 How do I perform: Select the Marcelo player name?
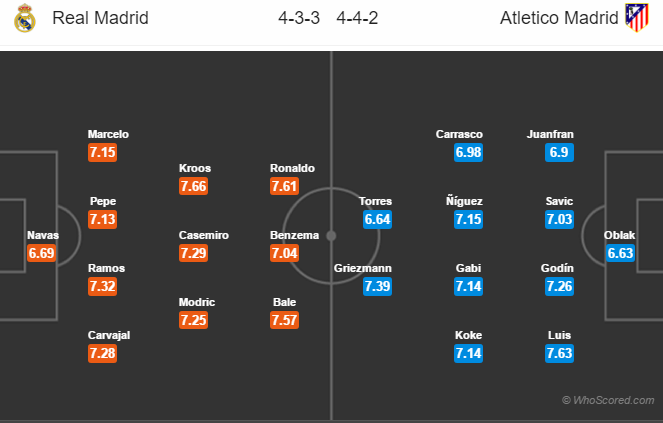click(x=108, y=134)
